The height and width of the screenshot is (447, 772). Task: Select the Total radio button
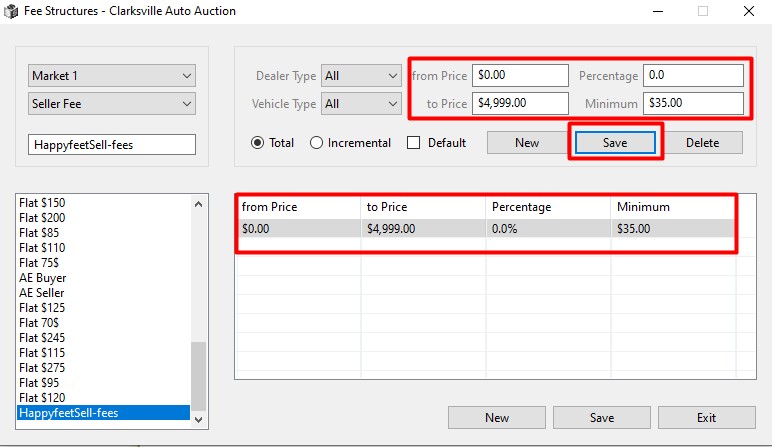coord(257,143)
